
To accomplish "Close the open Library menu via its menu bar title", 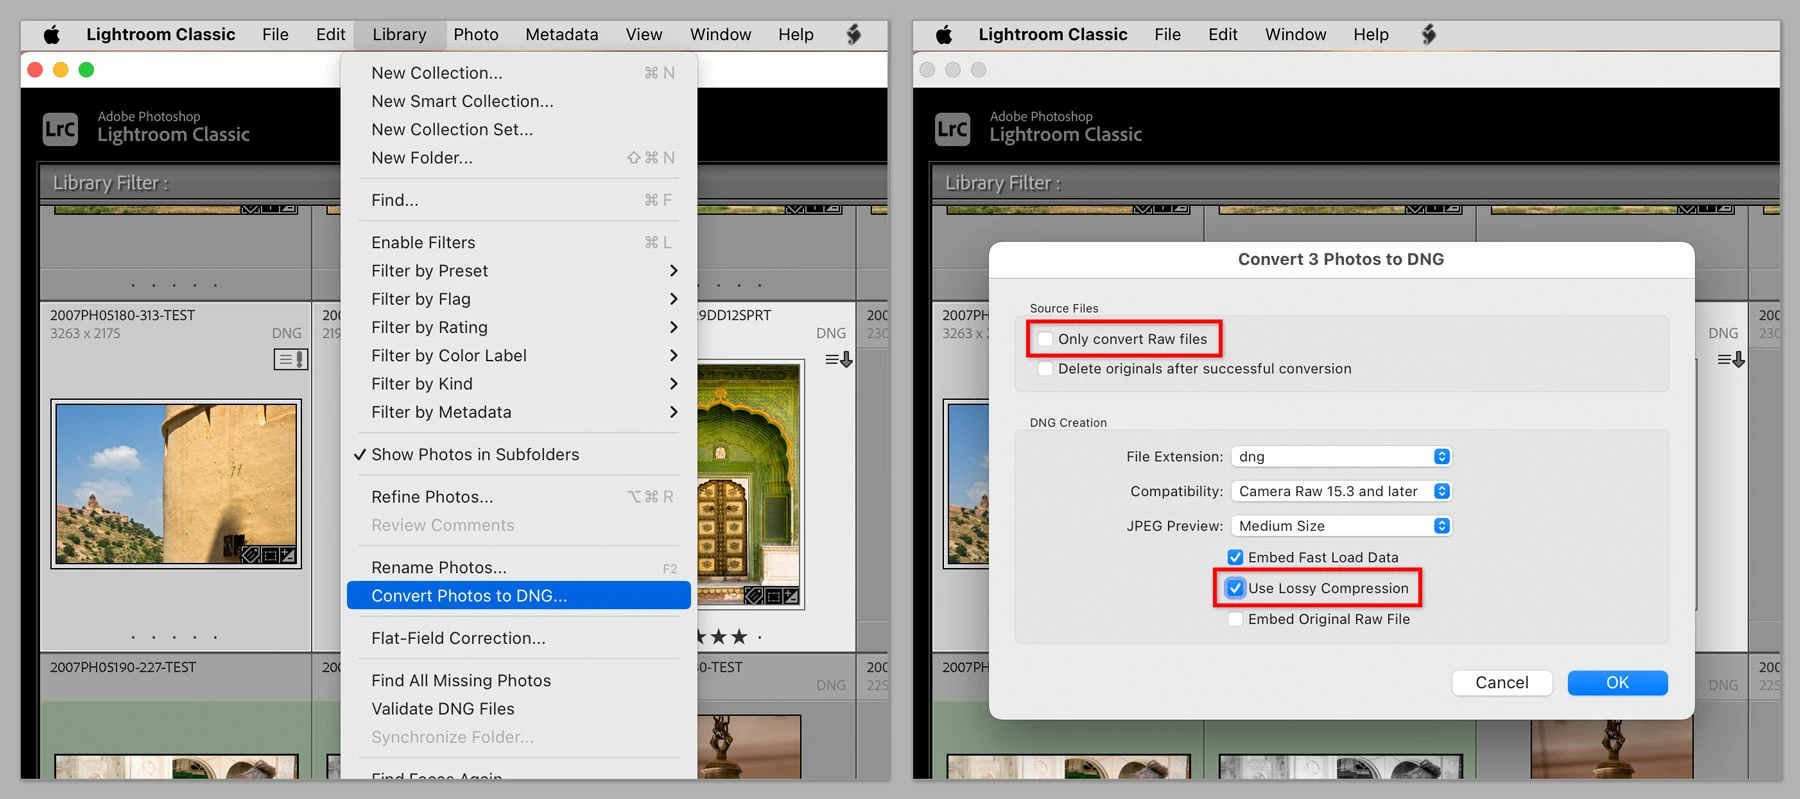I will point(399,35).
